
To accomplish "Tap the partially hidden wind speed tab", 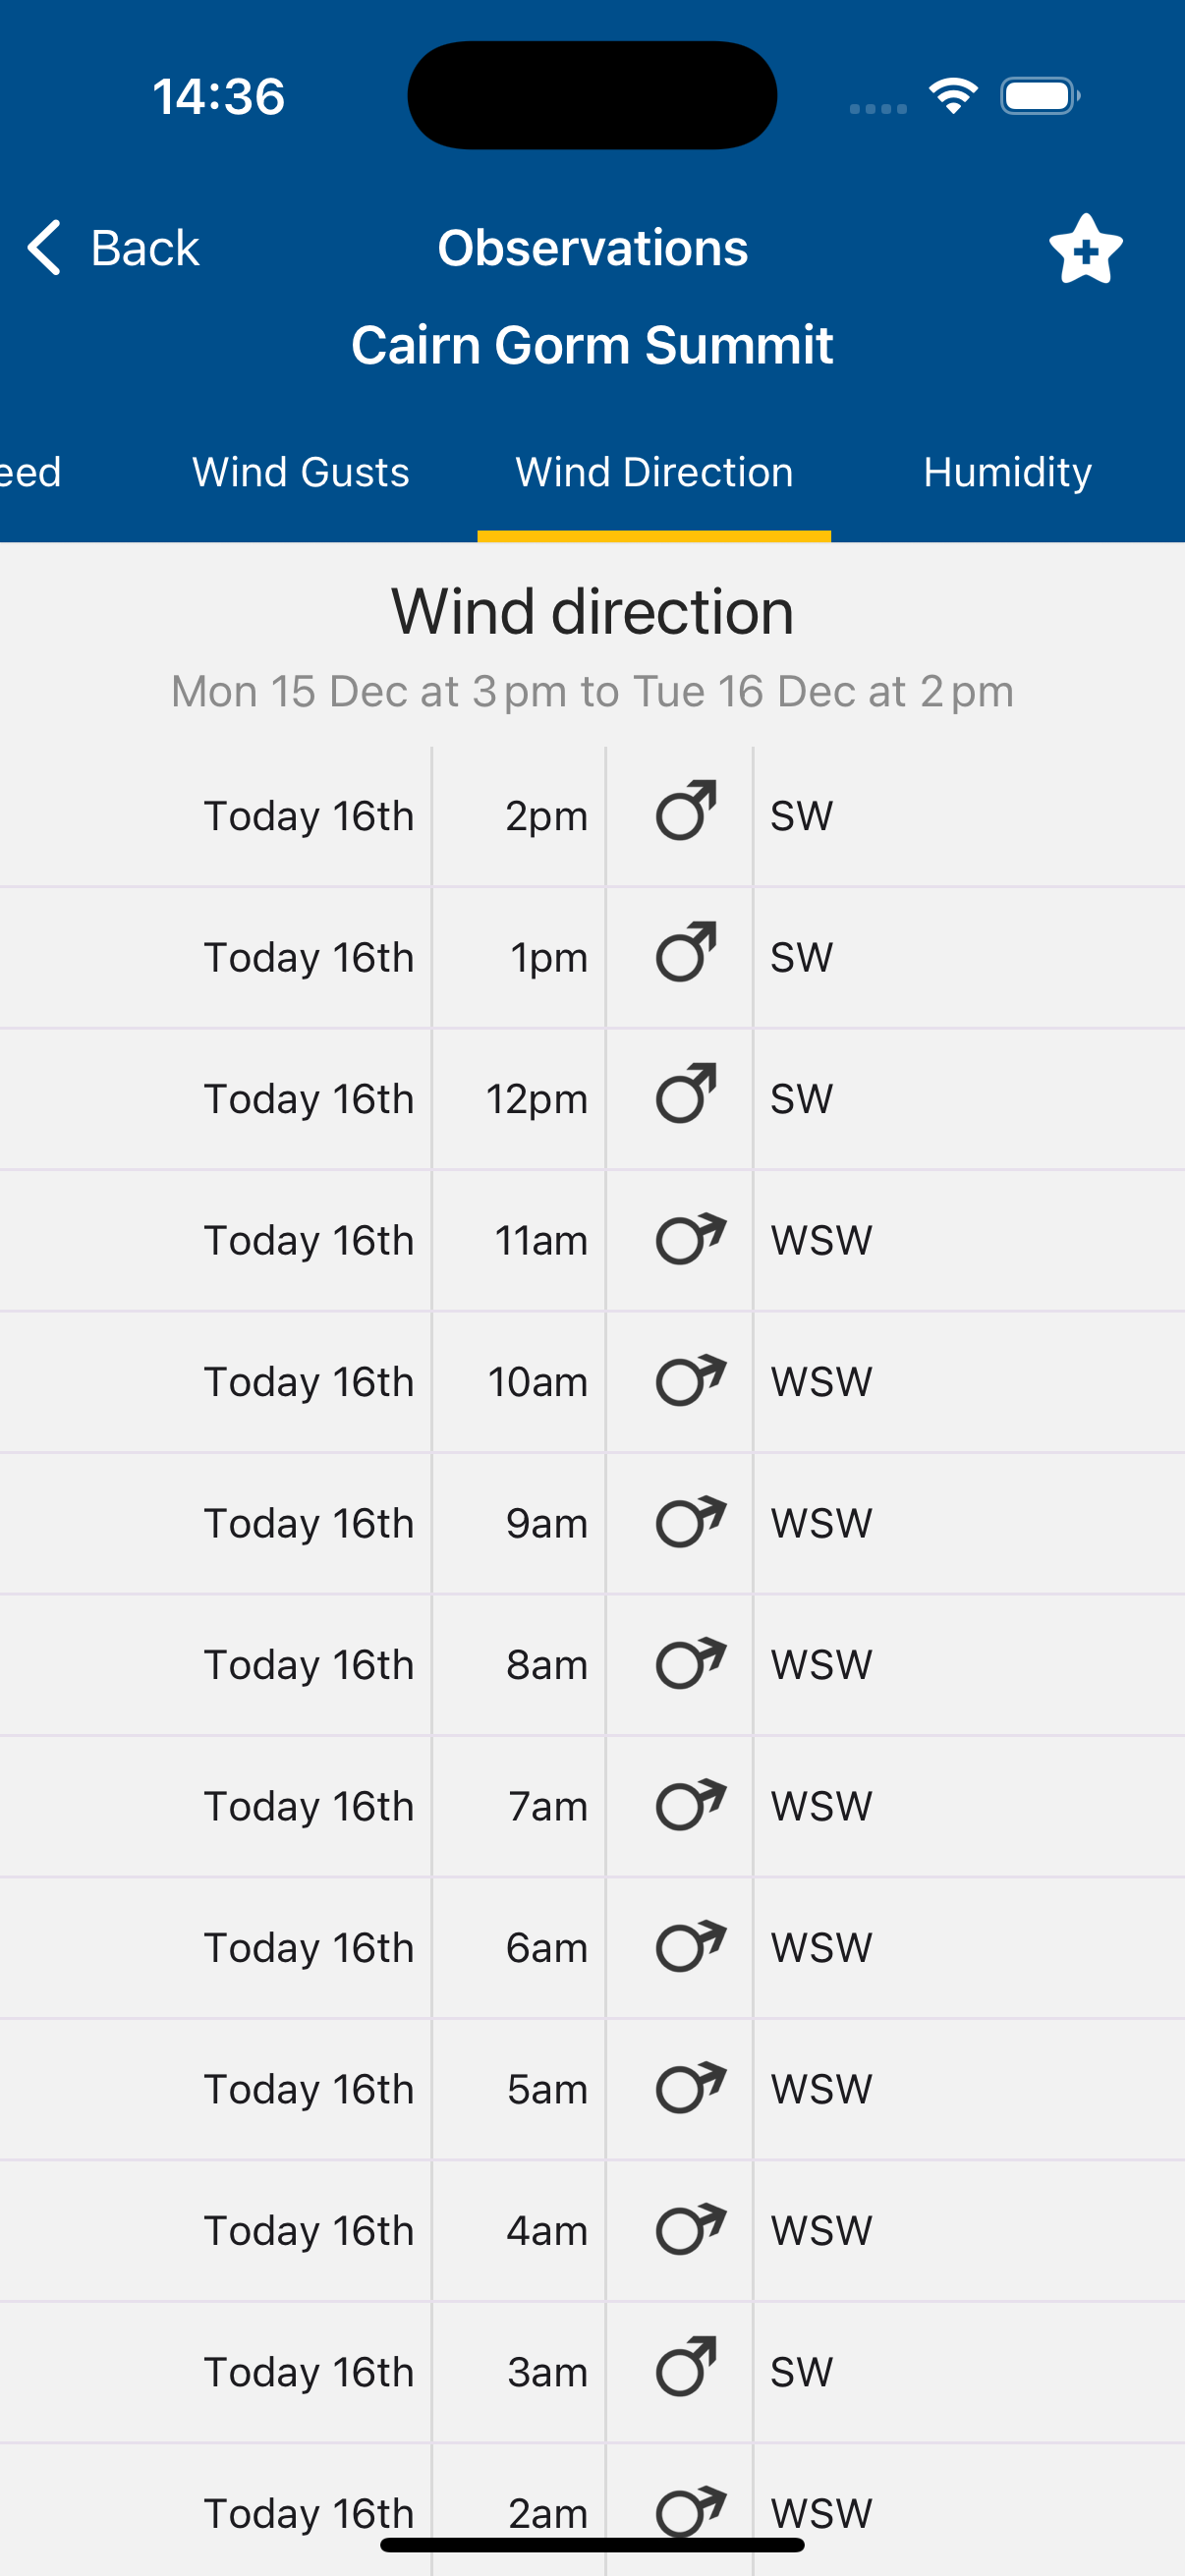I will click(x=30, y=472).
